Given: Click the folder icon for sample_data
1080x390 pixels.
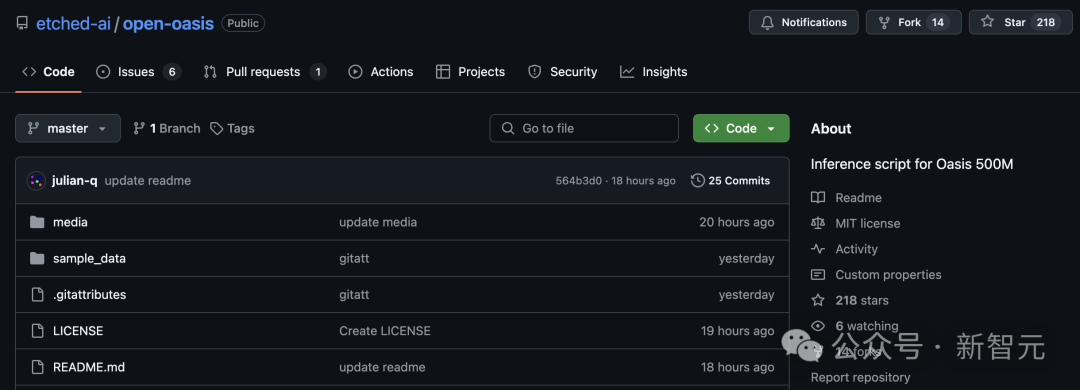Looking at the screenshot, I should pyautogui.click(x=37, y=258).
